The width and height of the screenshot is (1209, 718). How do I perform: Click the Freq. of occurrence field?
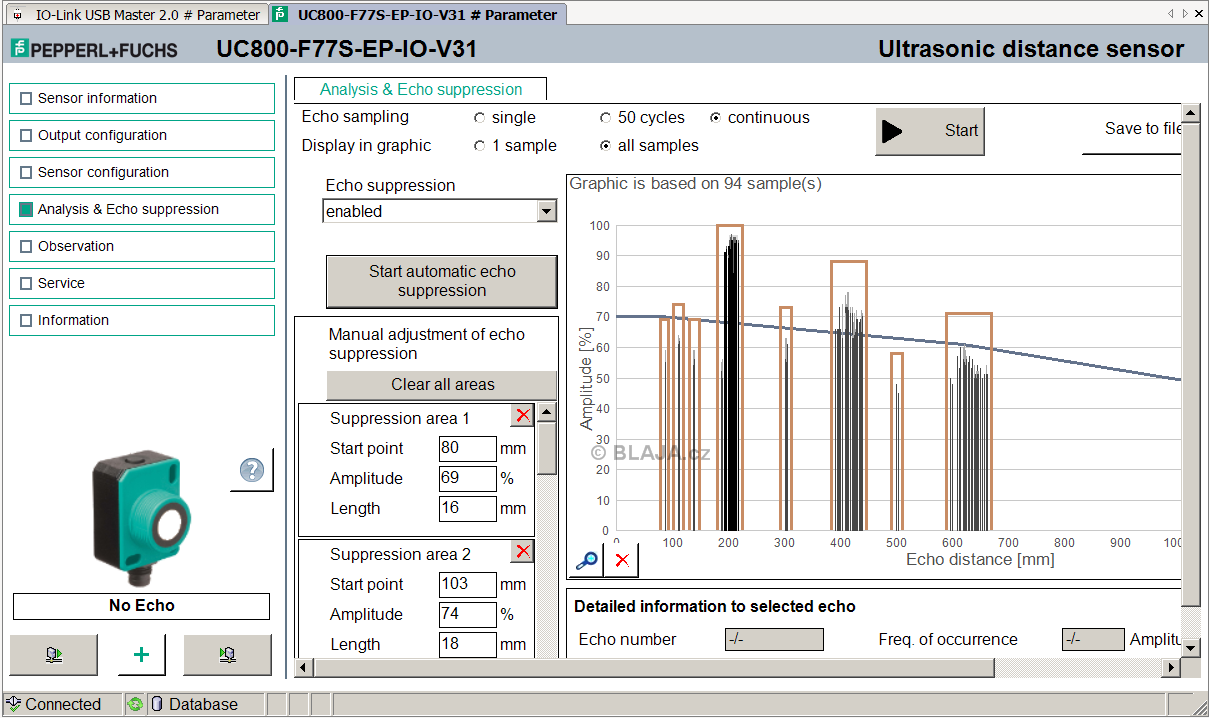(1093, 640)
